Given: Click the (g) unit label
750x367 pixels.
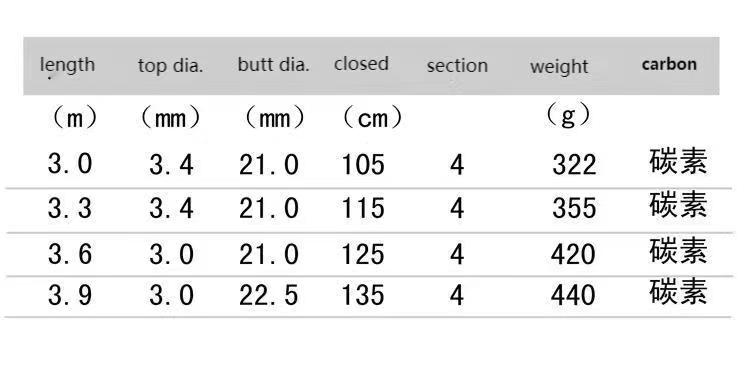Looking at the screenshot, I should tap(568, 115).
